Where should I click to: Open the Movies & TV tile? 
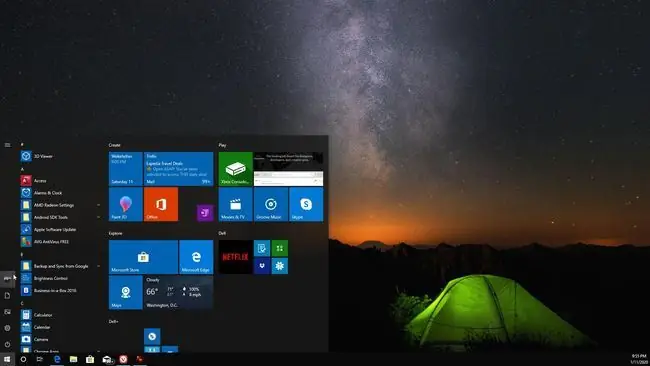[x=235, y=204]
